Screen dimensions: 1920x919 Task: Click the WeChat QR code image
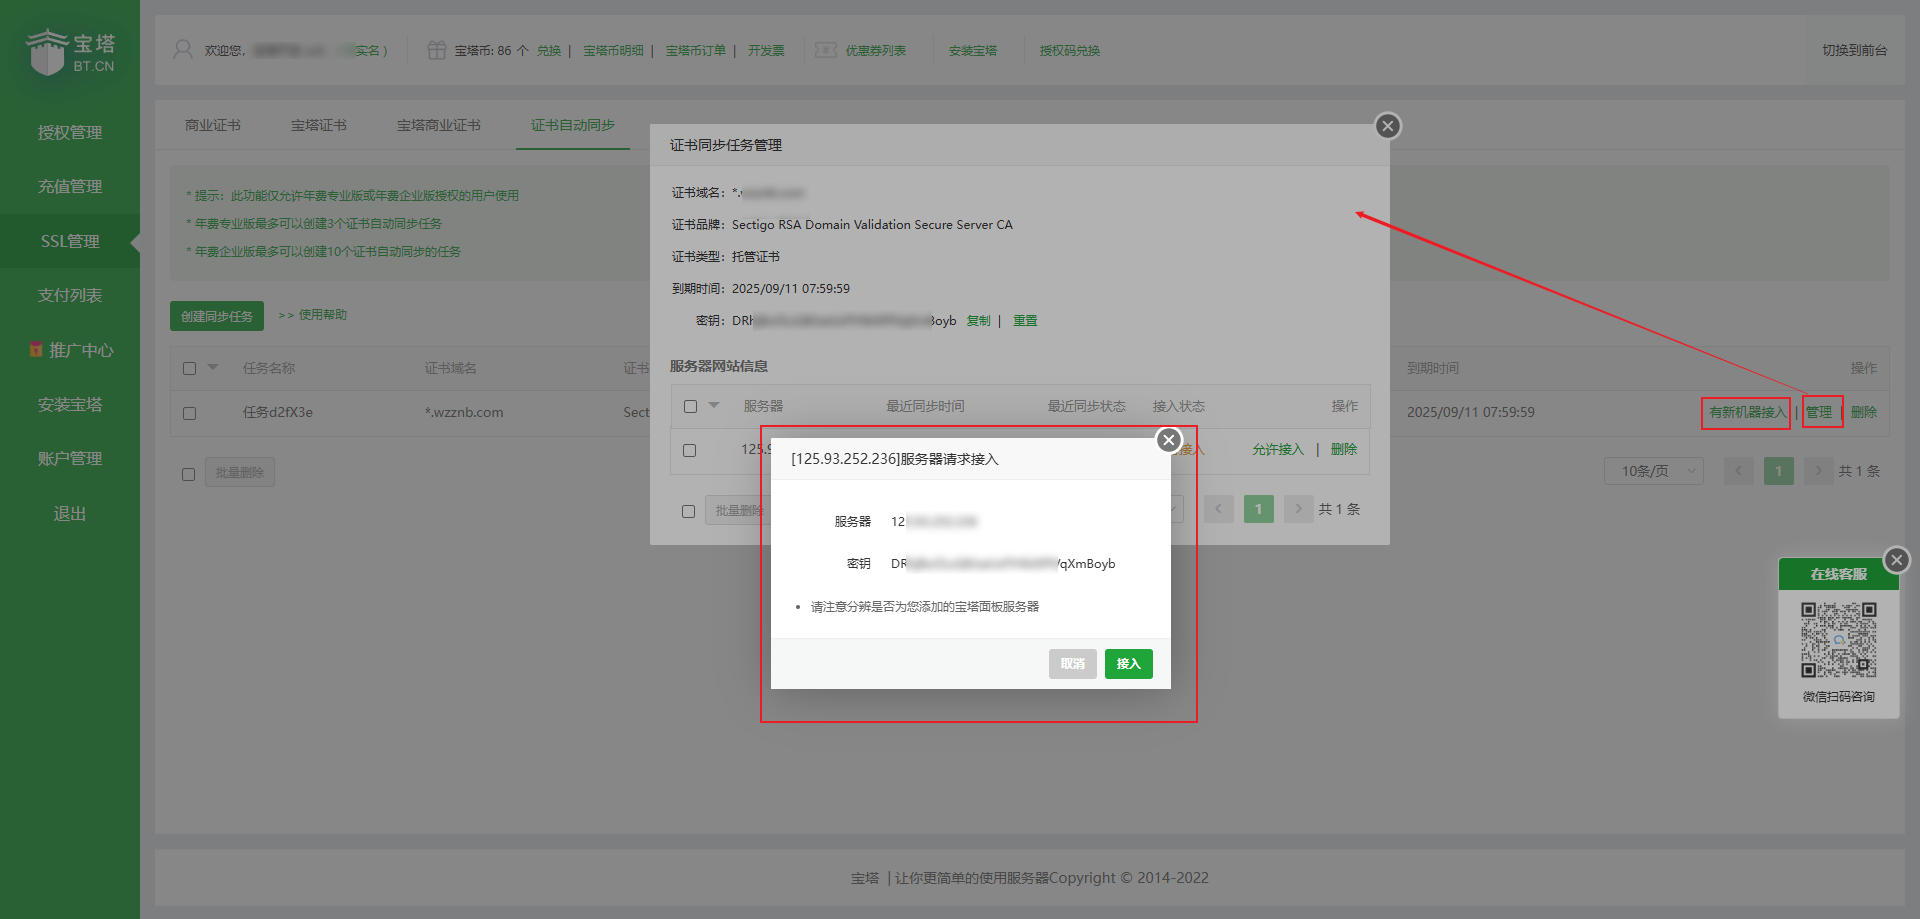pos(1839,640)
